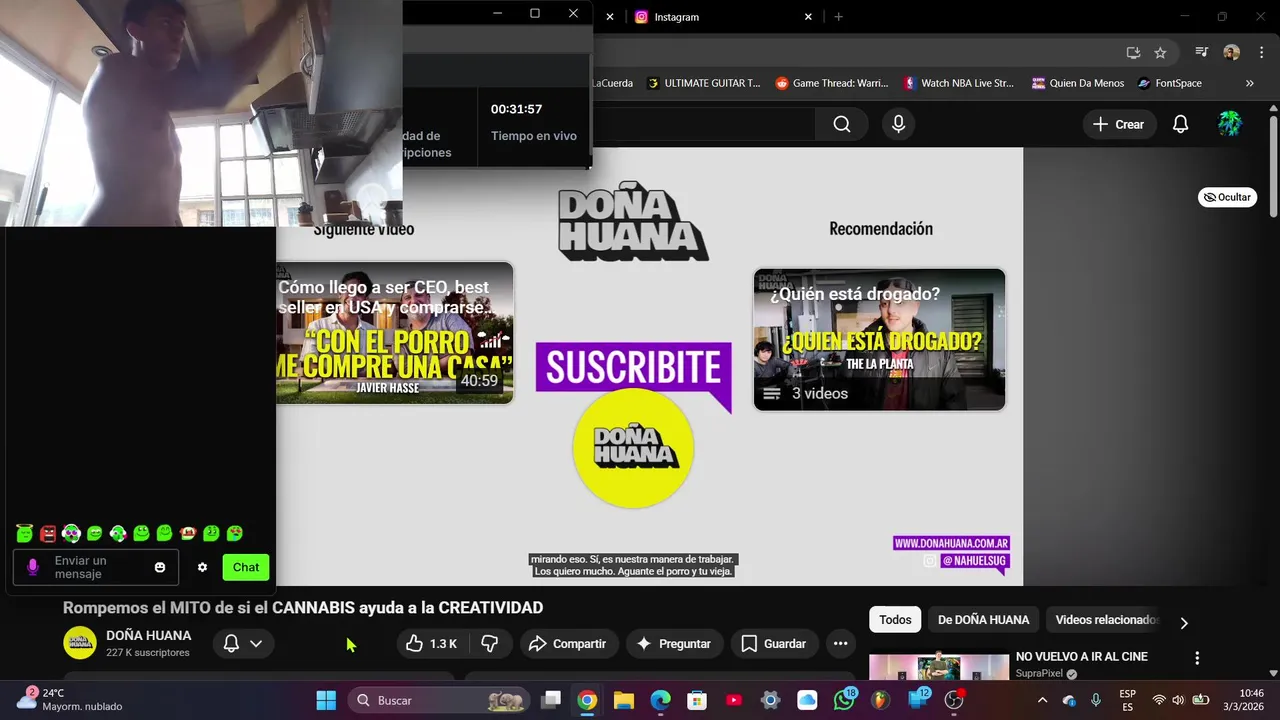Save video with the Guardar button
Image resolution: width=1280 pixels, height=720 pixels.
pyautogui.click(x=774, y=644)
